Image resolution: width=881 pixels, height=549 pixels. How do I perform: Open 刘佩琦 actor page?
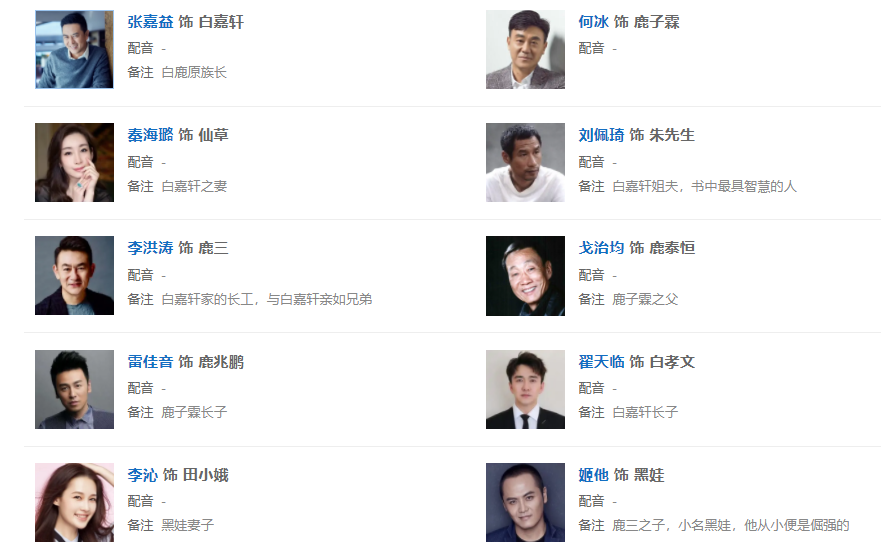601,135
